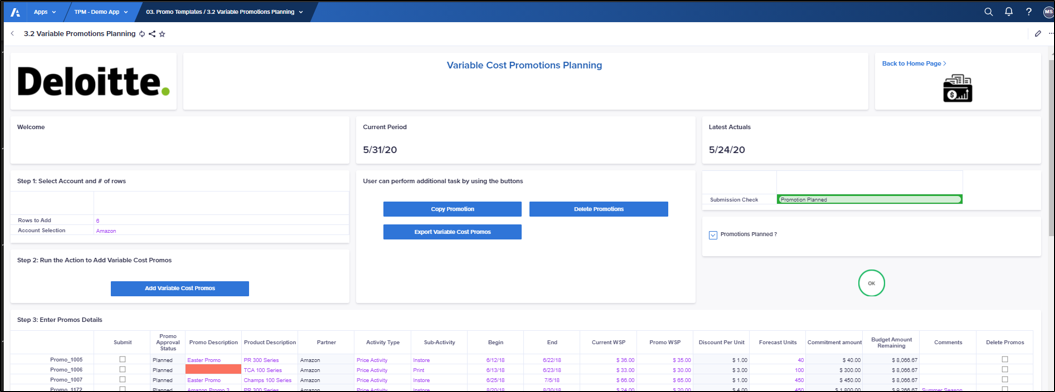Click the Deloitte logo image
This screenshot has height=392, width=1055.
(x=94, y=81)
